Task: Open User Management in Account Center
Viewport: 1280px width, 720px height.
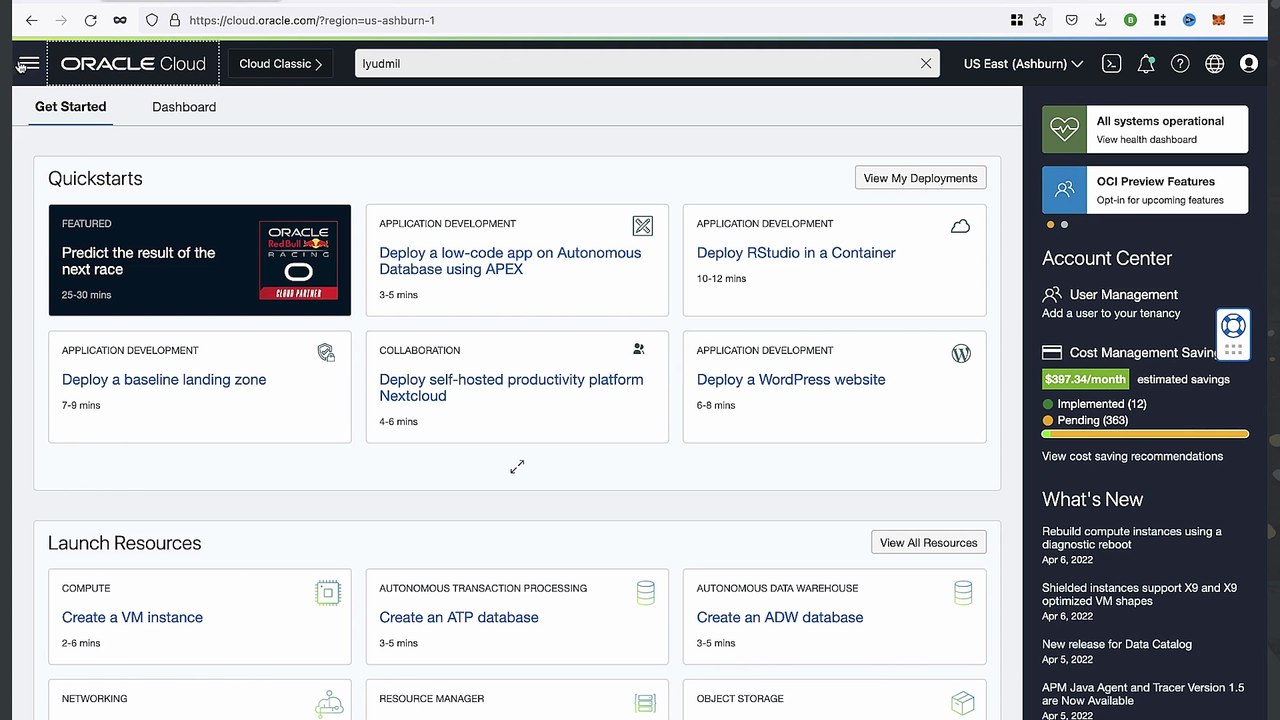Action: [1123, 295]
